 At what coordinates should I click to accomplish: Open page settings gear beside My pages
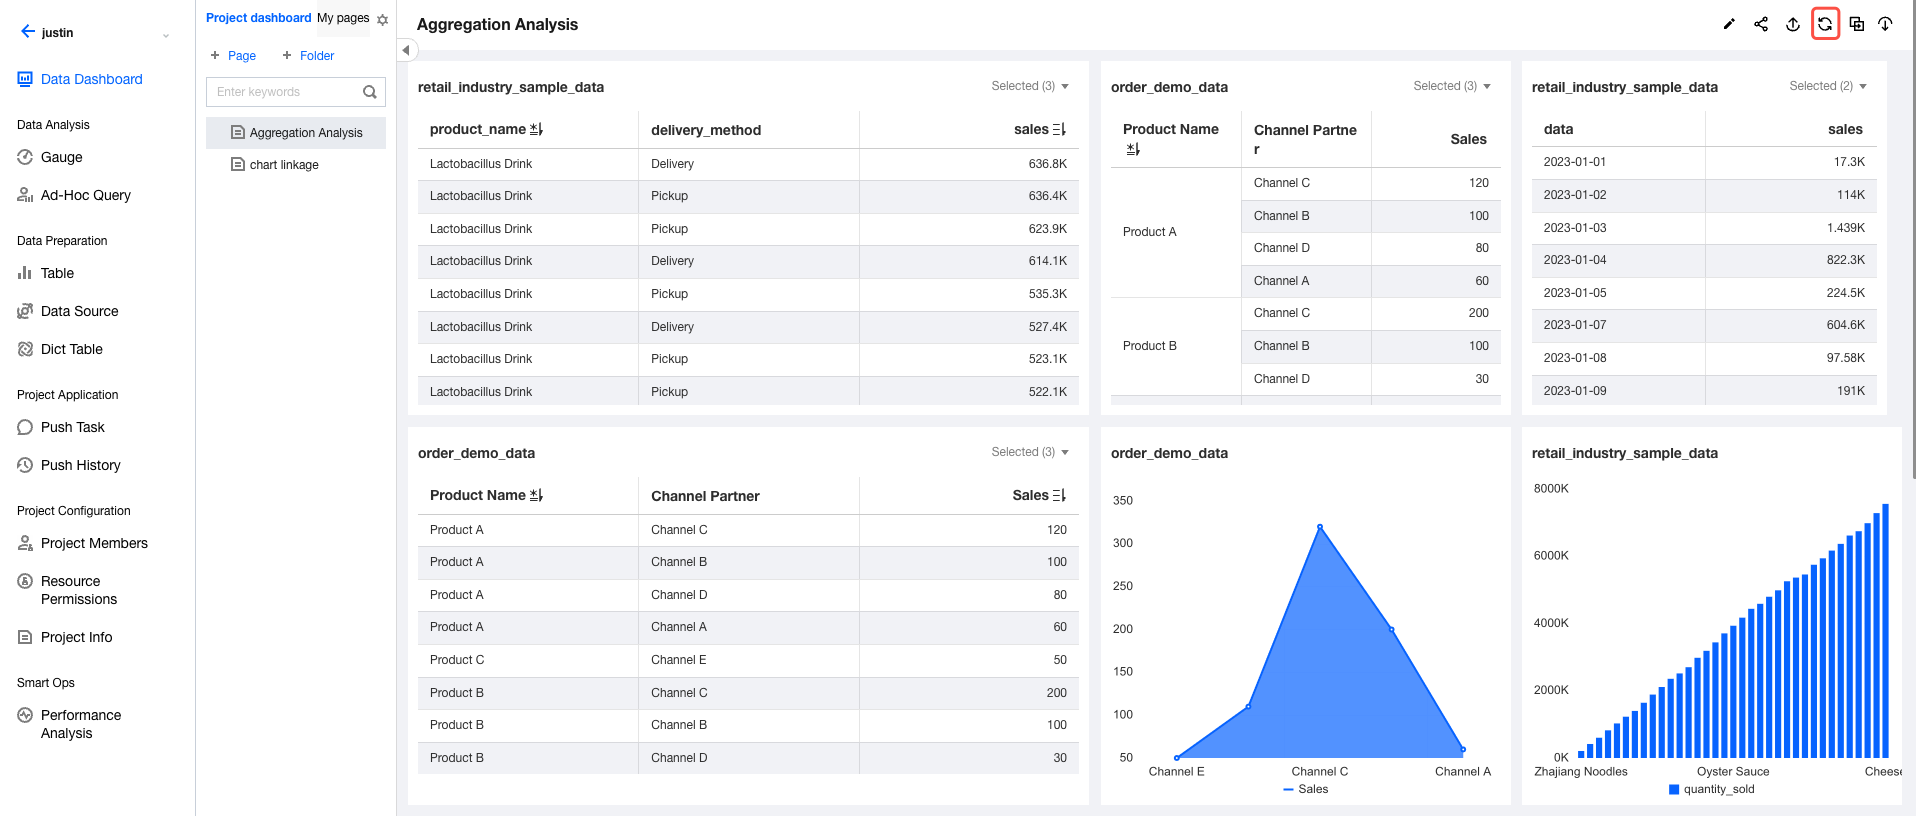coord(382,20)
